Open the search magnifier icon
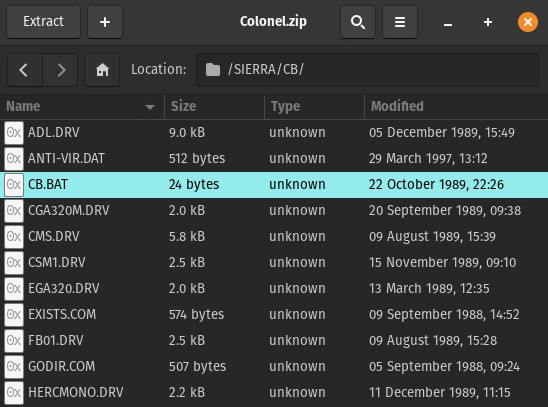This screenshot has height=407, width=548. pos(358,22)
